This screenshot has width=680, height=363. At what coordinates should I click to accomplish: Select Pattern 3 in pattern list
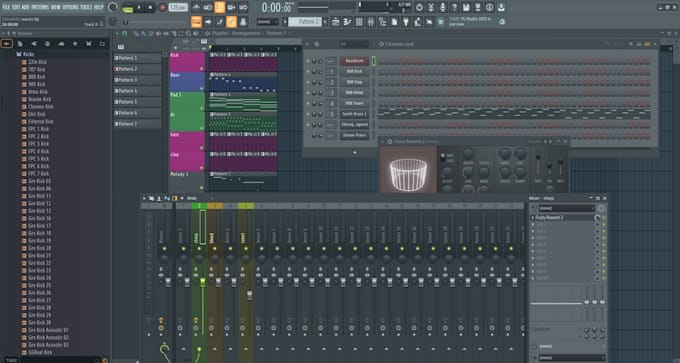[x=137, y=80]
